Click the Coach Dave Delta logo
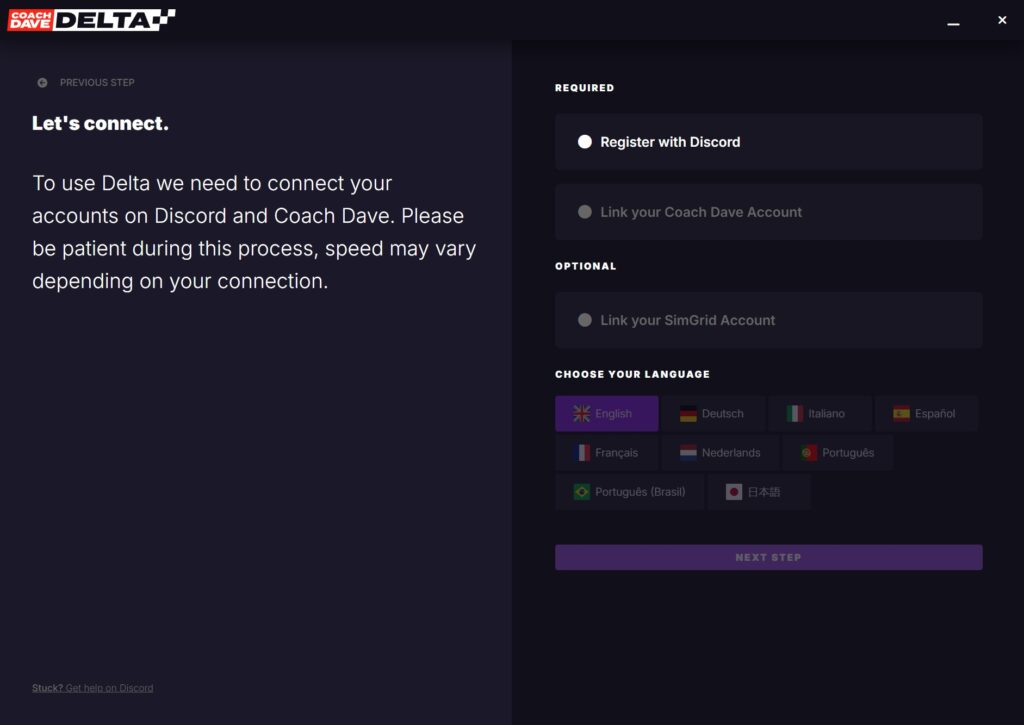The width and height of the screenshot is (1024, 725). 91,20
